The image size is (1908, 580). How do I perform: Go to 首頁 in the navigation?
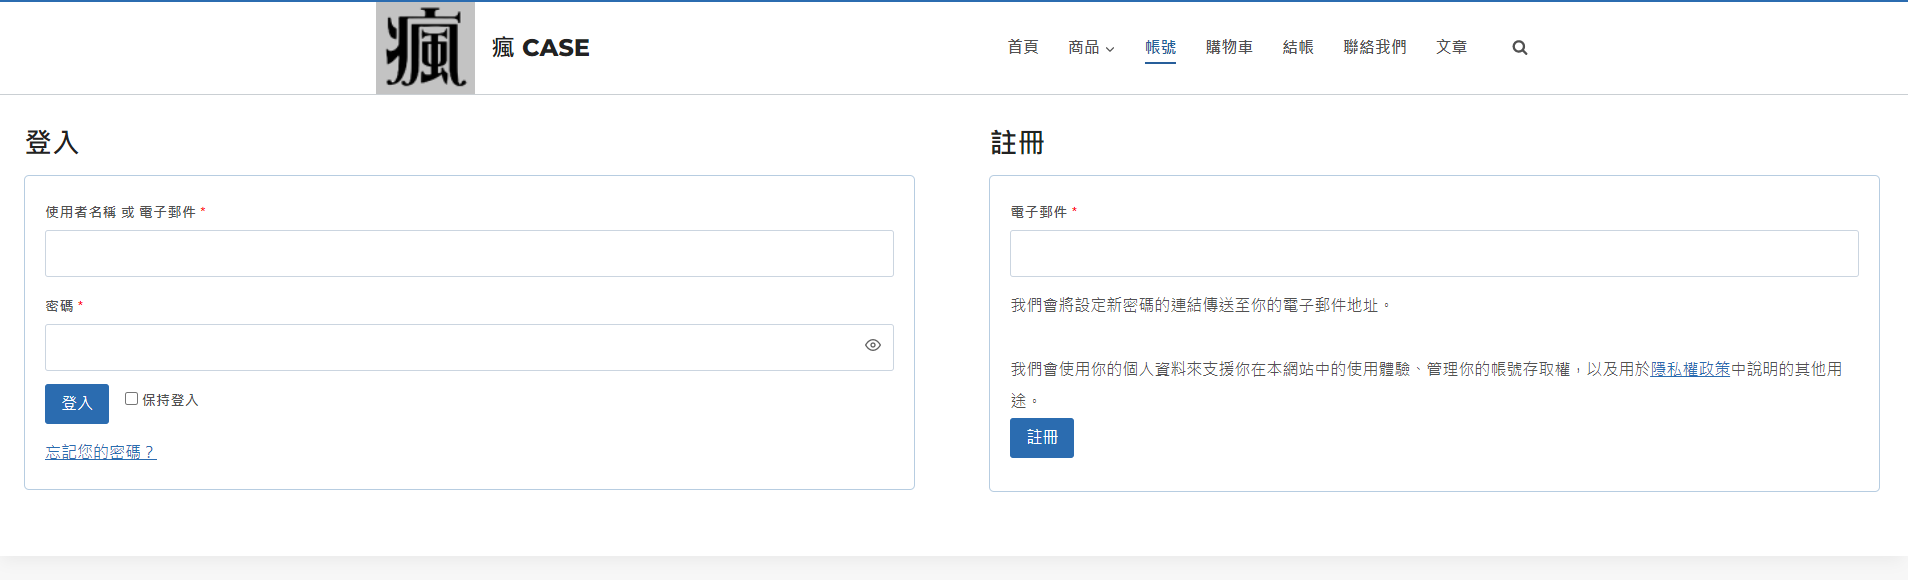1022,48
